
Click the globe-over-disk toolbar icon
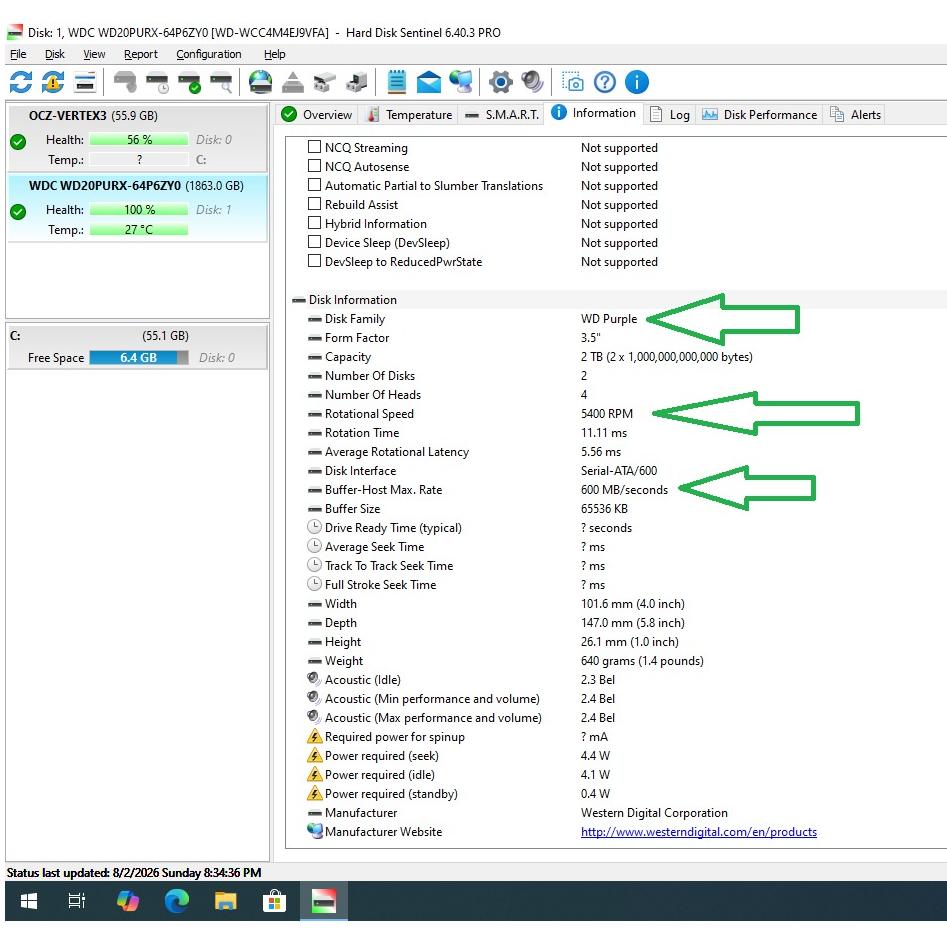[260, 82]
